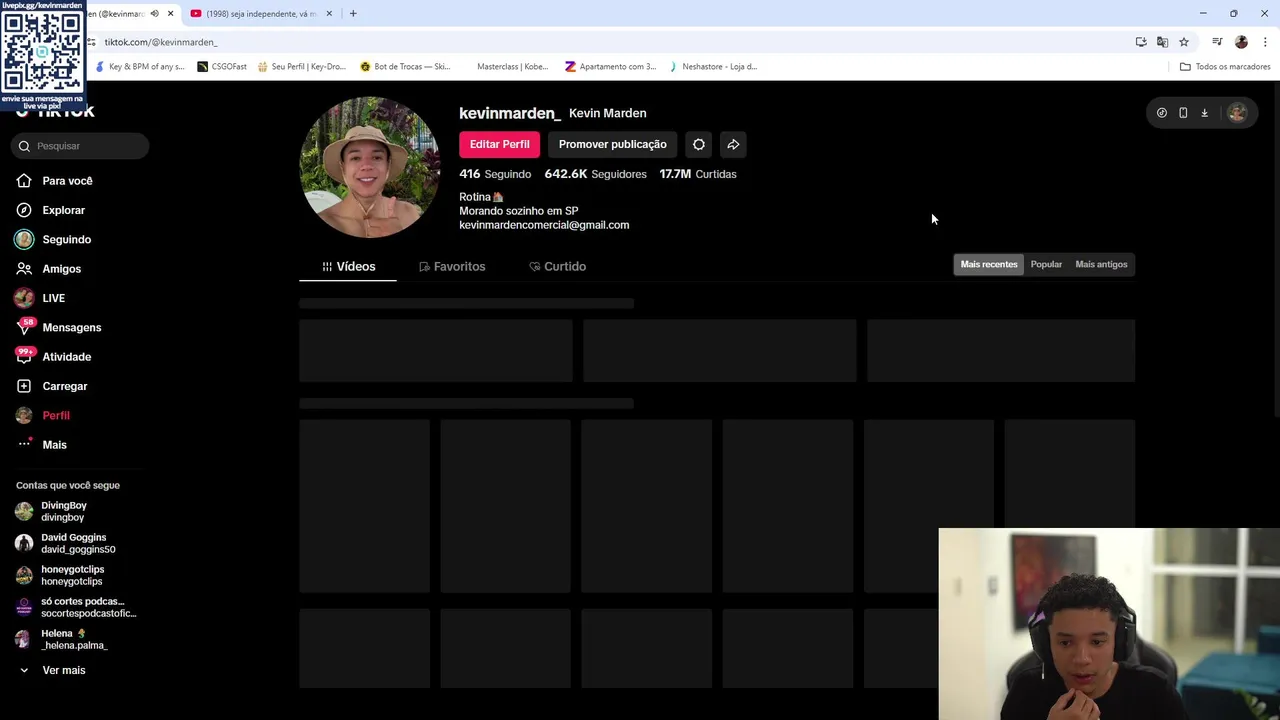Open honeygotclips followed account
This screenshot has height=720, width=1280.
click(x=60, y=576)
